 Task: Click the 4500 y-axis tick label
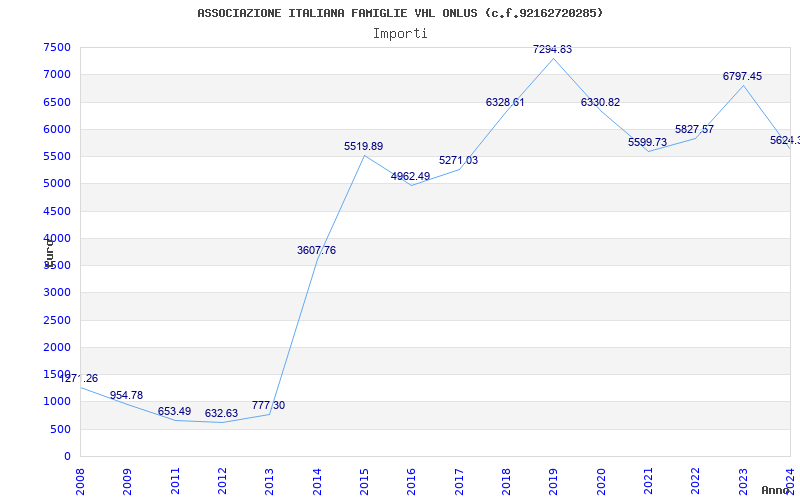tap(57, 211)
